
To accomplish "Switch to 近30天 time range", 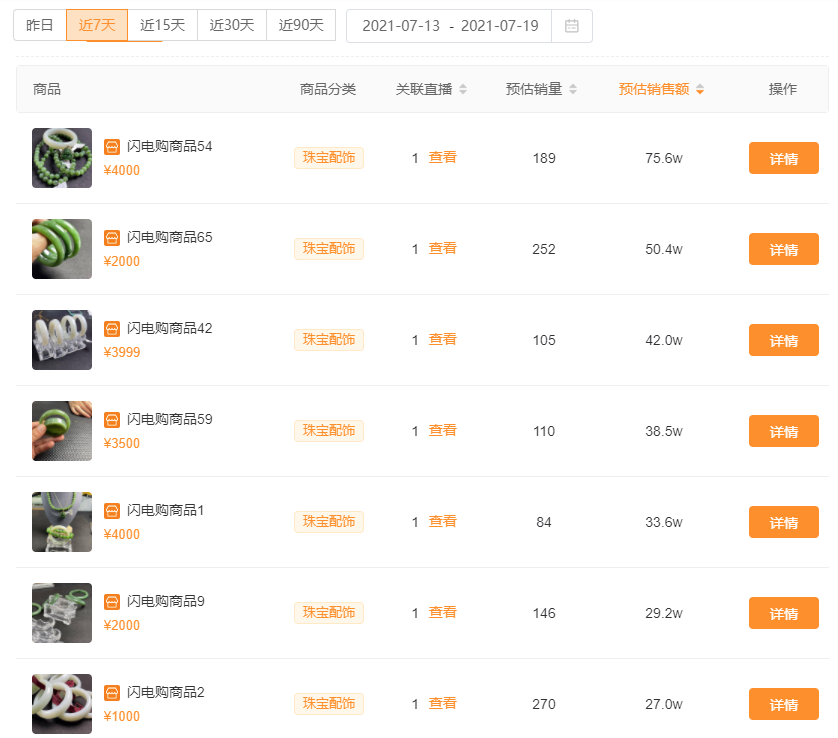I will coord(232,25).
